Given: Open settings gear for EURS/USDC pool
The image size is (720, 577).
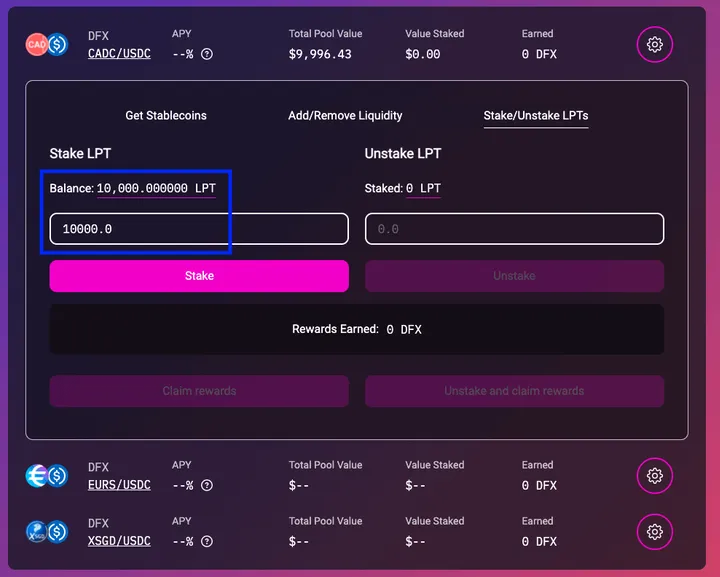Looking at the screenshot, I should click(655, 476).
